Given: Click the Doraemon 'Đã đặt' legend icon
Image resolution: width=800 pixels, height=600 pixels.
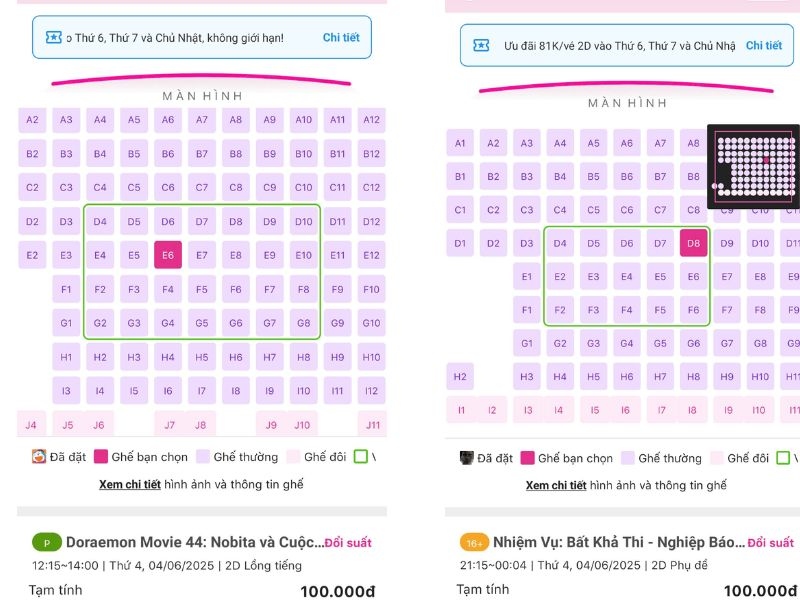Looking at the screenshot, I should [x=39, y=456].
